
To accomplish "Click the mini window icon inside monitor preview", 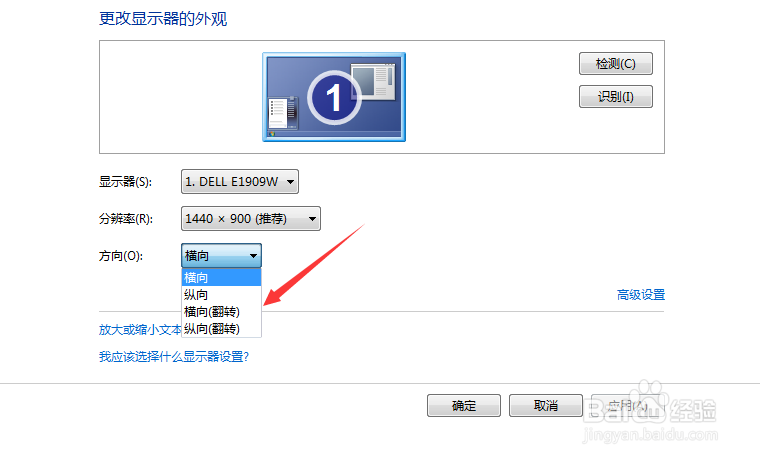I will [373, 82].
